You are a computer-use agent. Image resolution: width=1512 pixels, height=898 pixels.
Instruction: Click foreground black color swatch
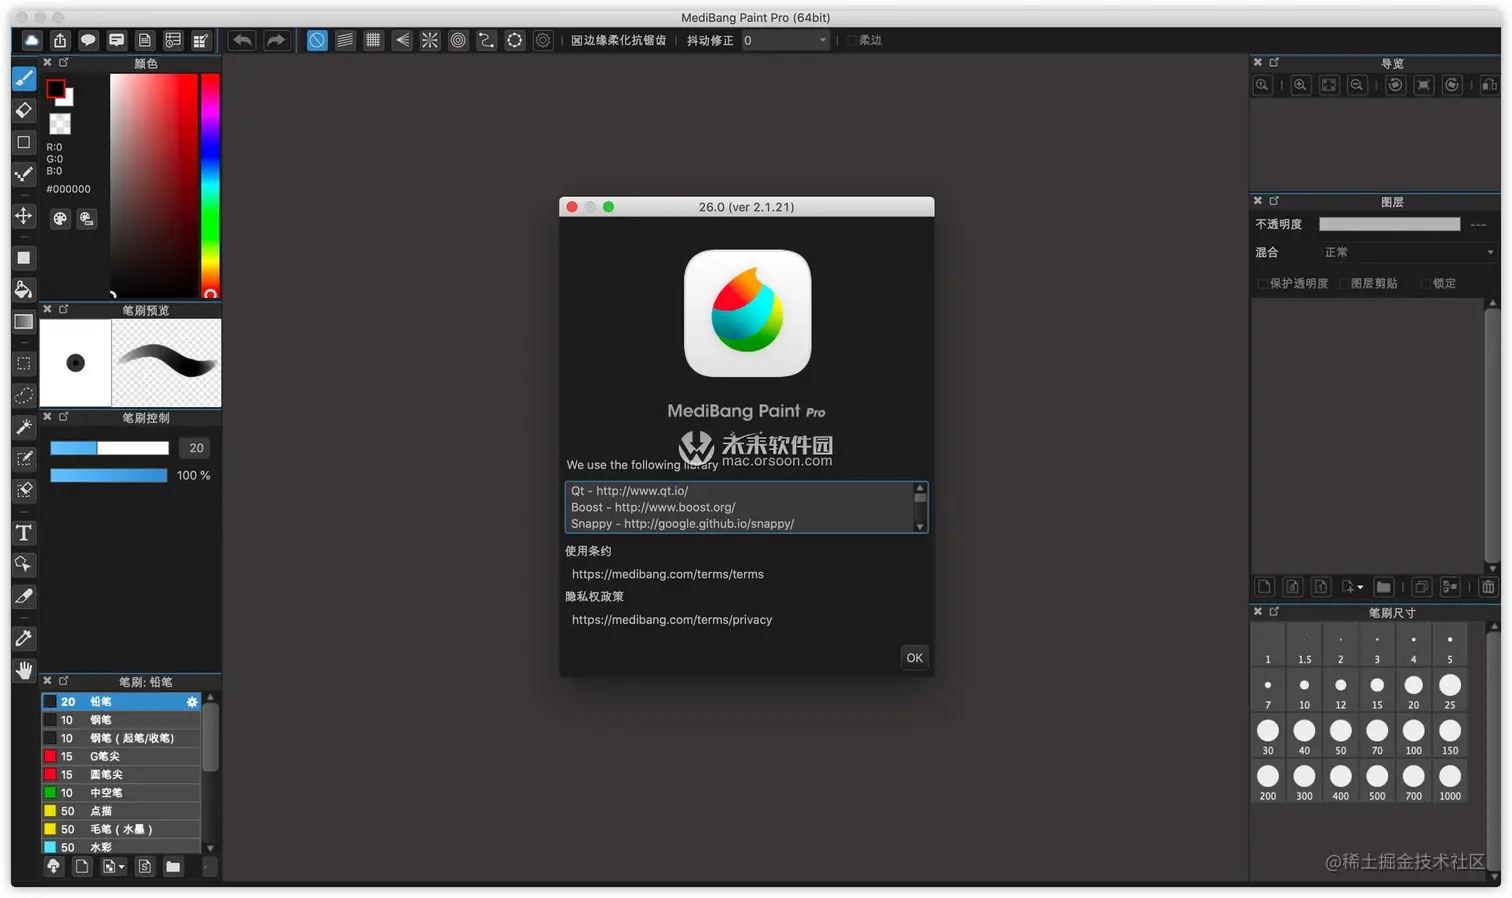(x=56, y=88)
